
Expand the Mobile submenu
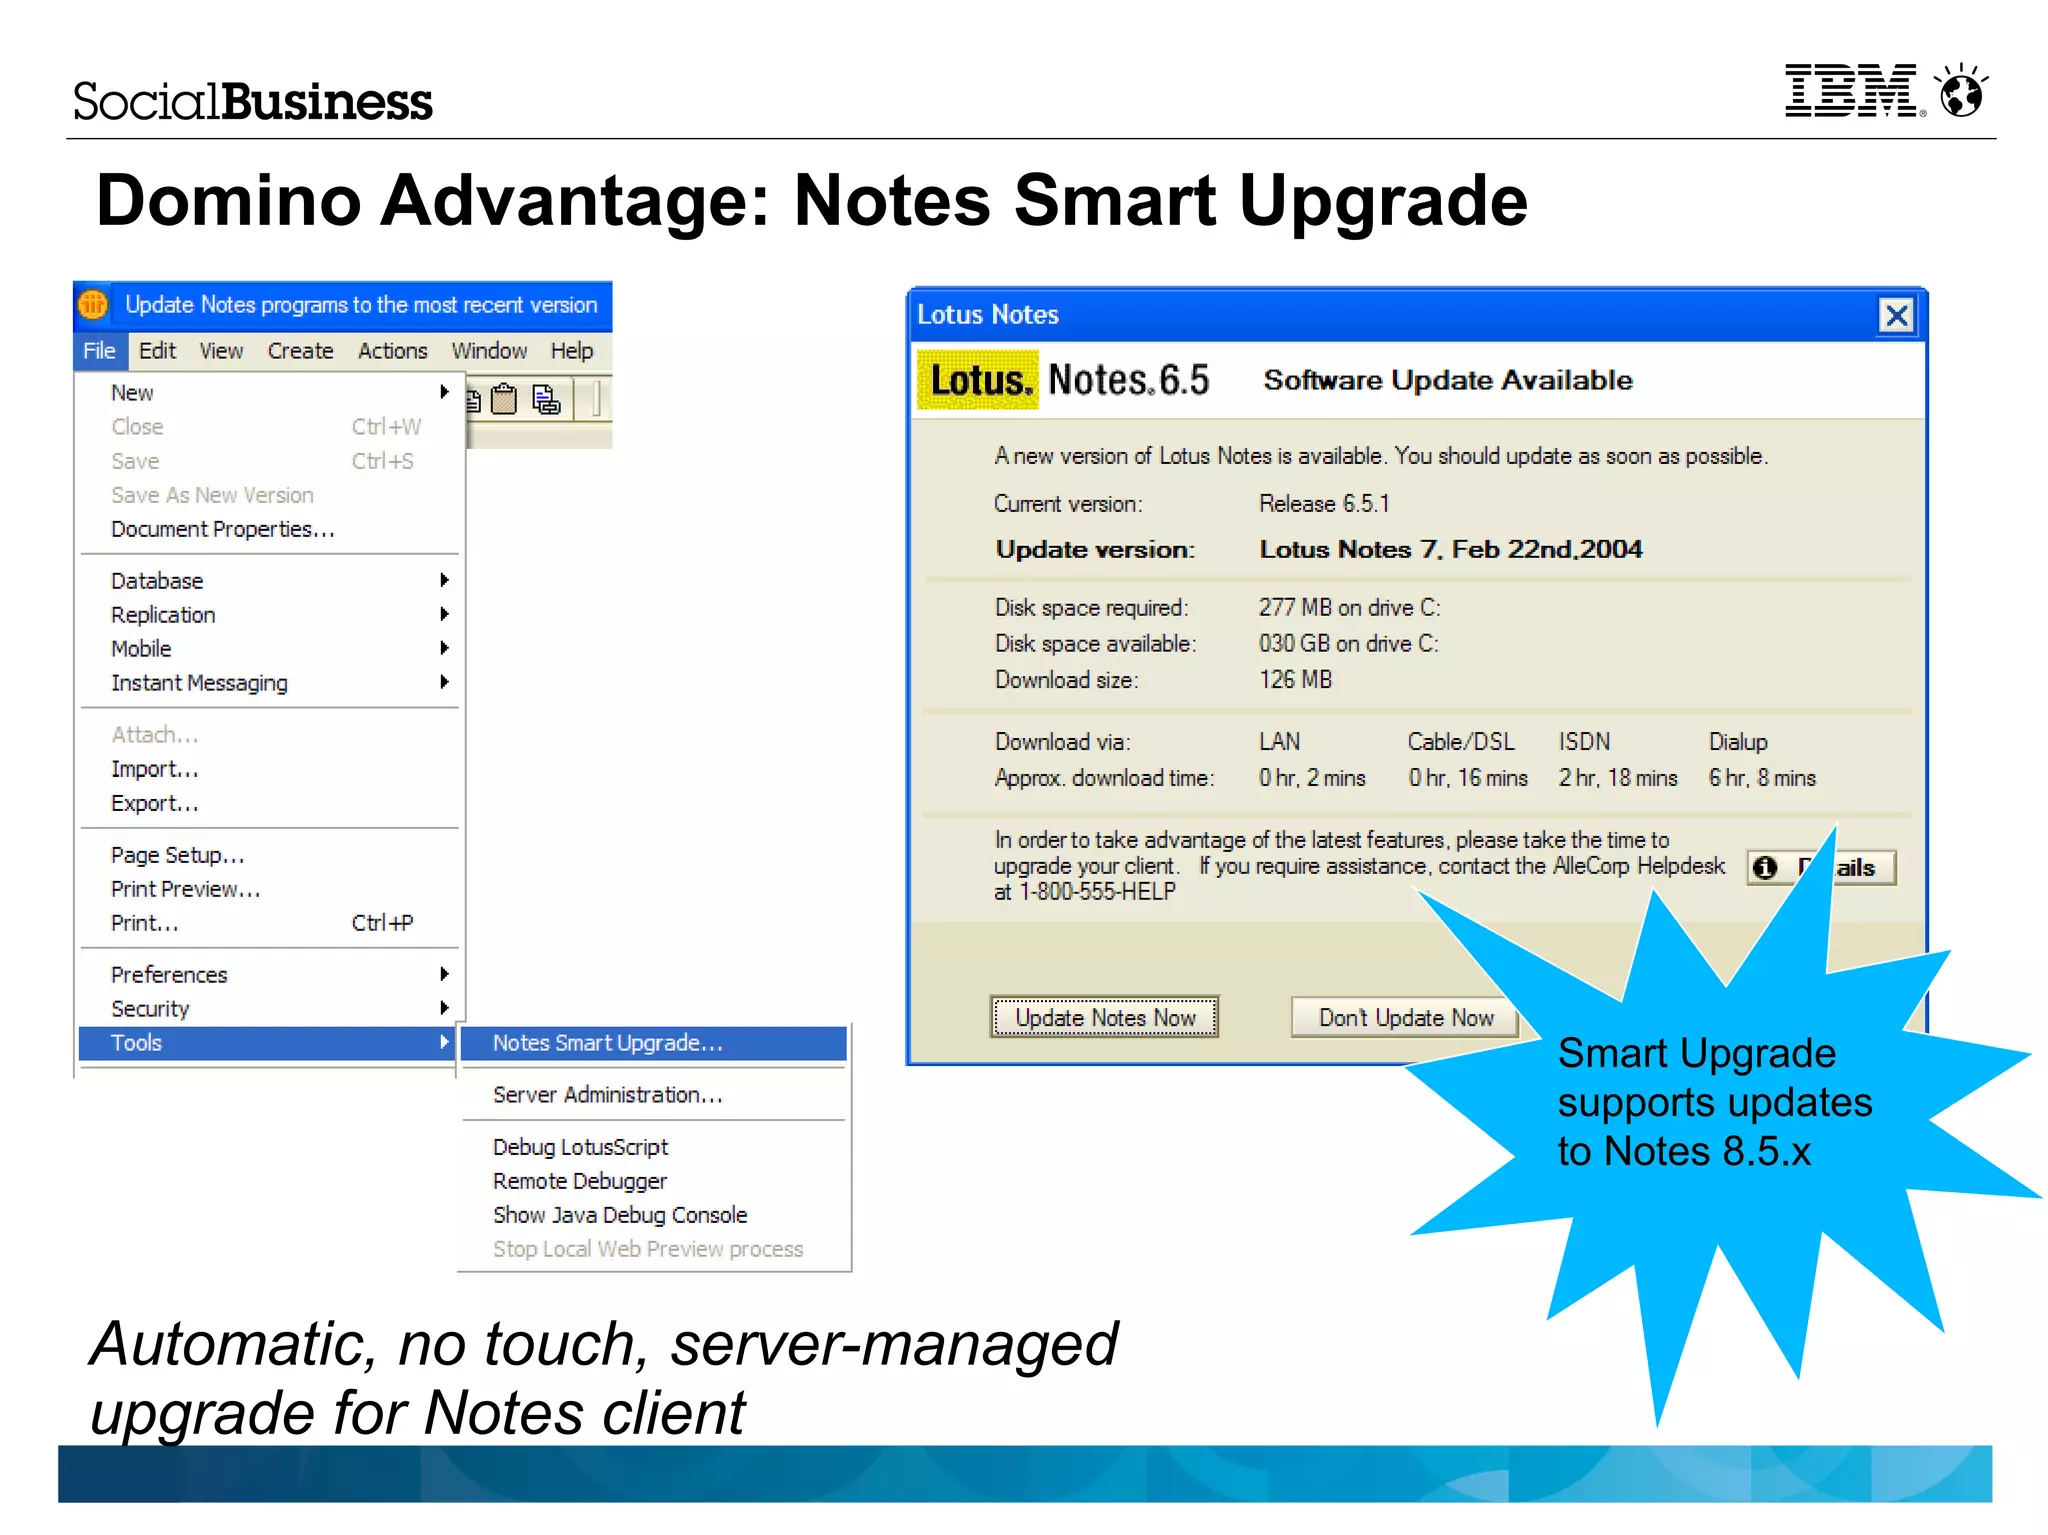pos(269,648)
